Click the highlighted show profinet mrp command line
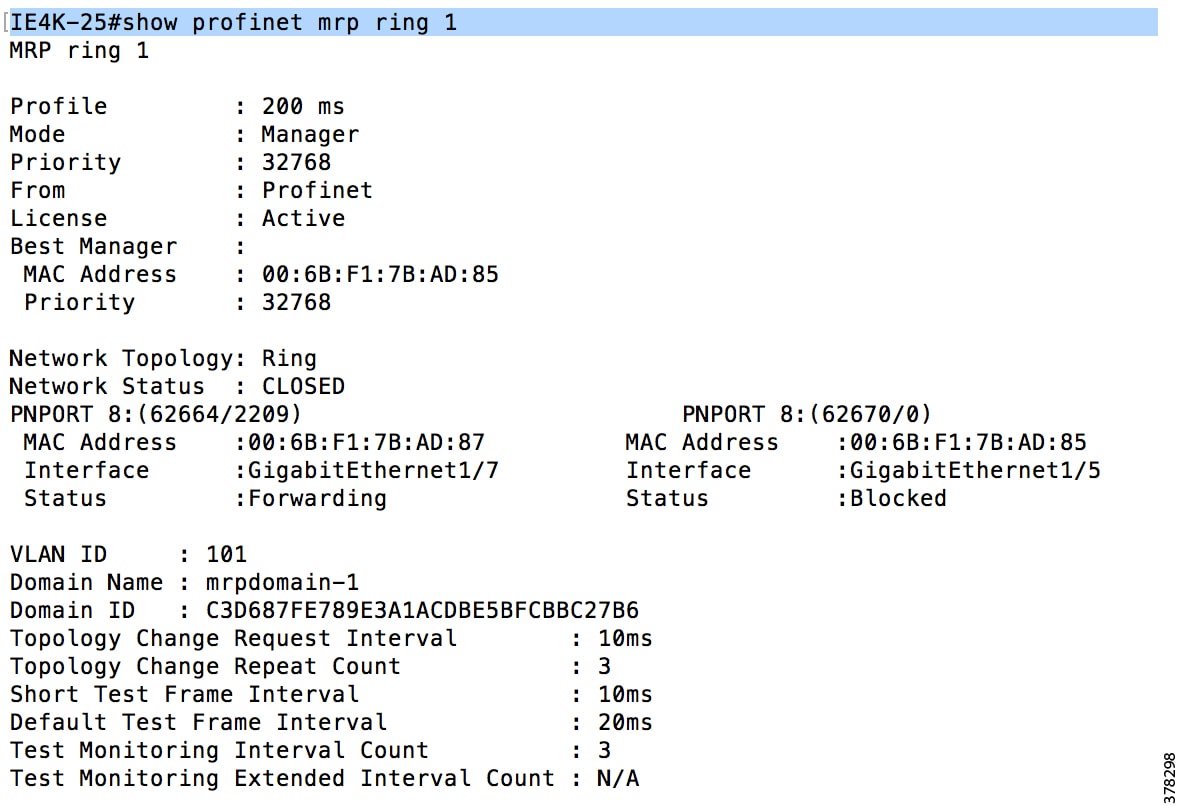 [x=583, y=23]
